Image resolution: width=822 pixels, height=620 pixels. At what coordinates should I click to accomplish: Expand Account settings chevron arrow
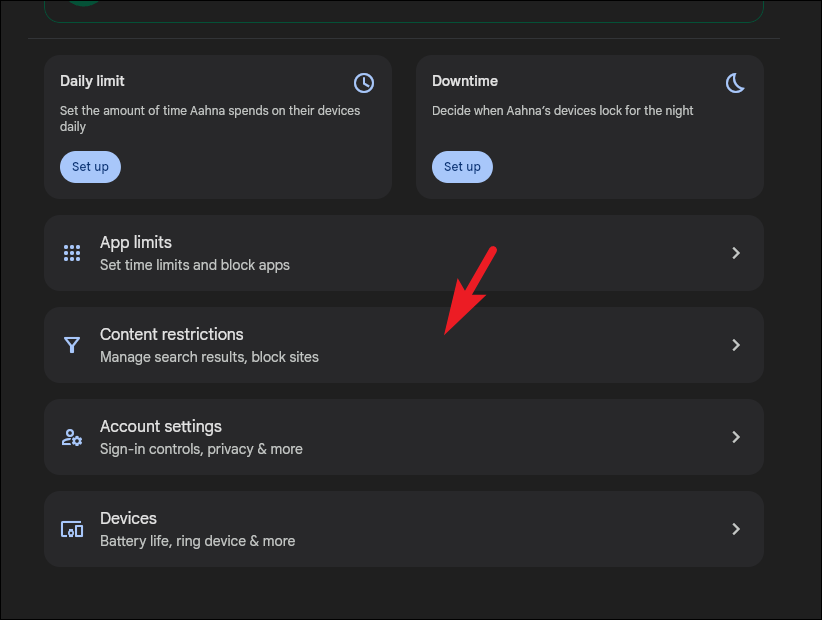click(736, 437)
